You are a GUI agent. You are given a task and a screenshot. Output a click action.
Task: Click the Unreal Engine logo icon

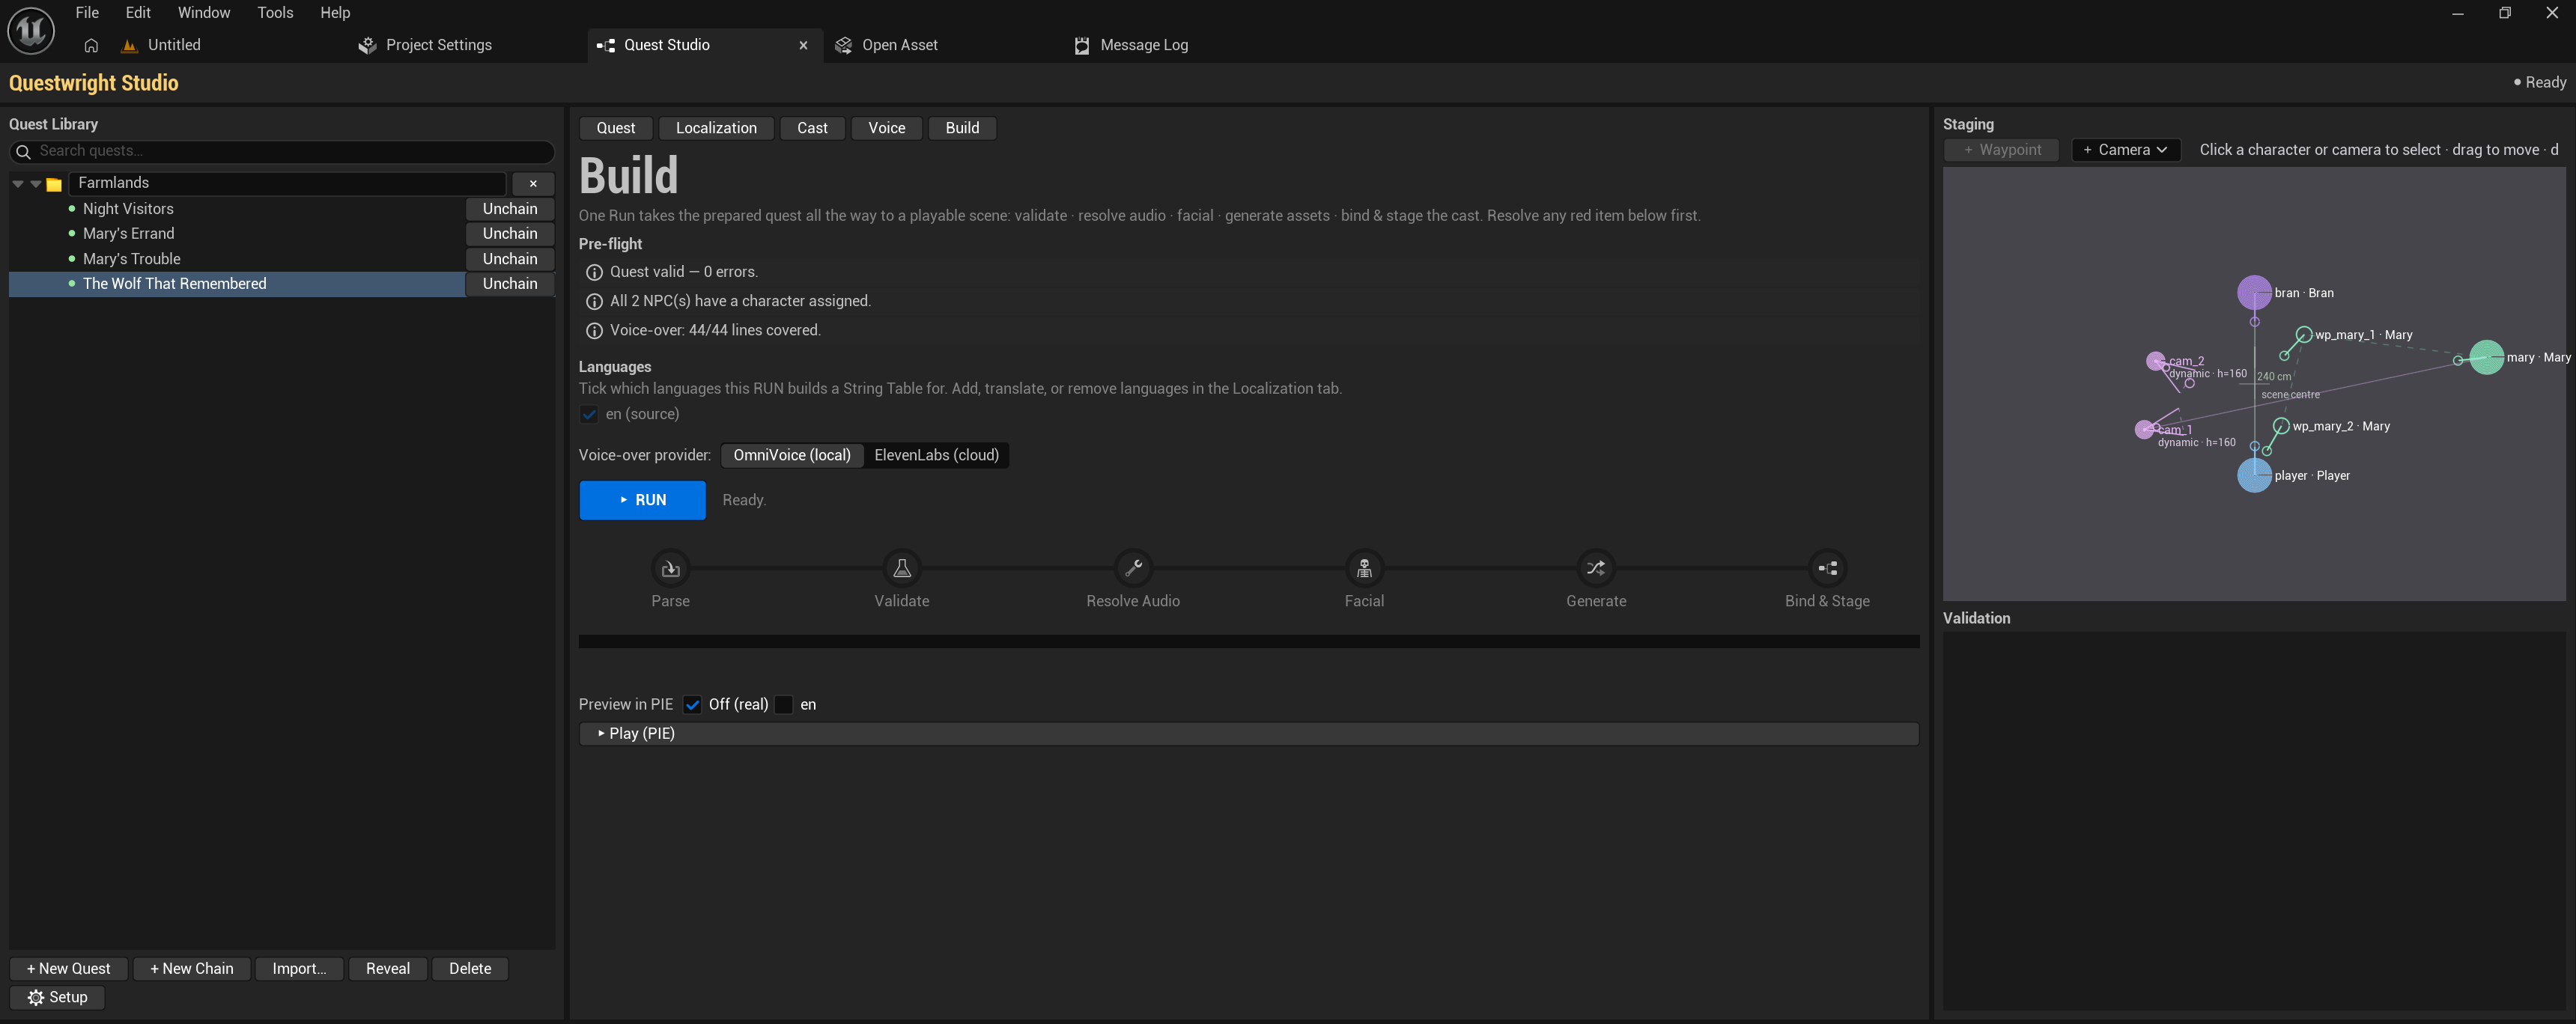click(x=31, y=30)
